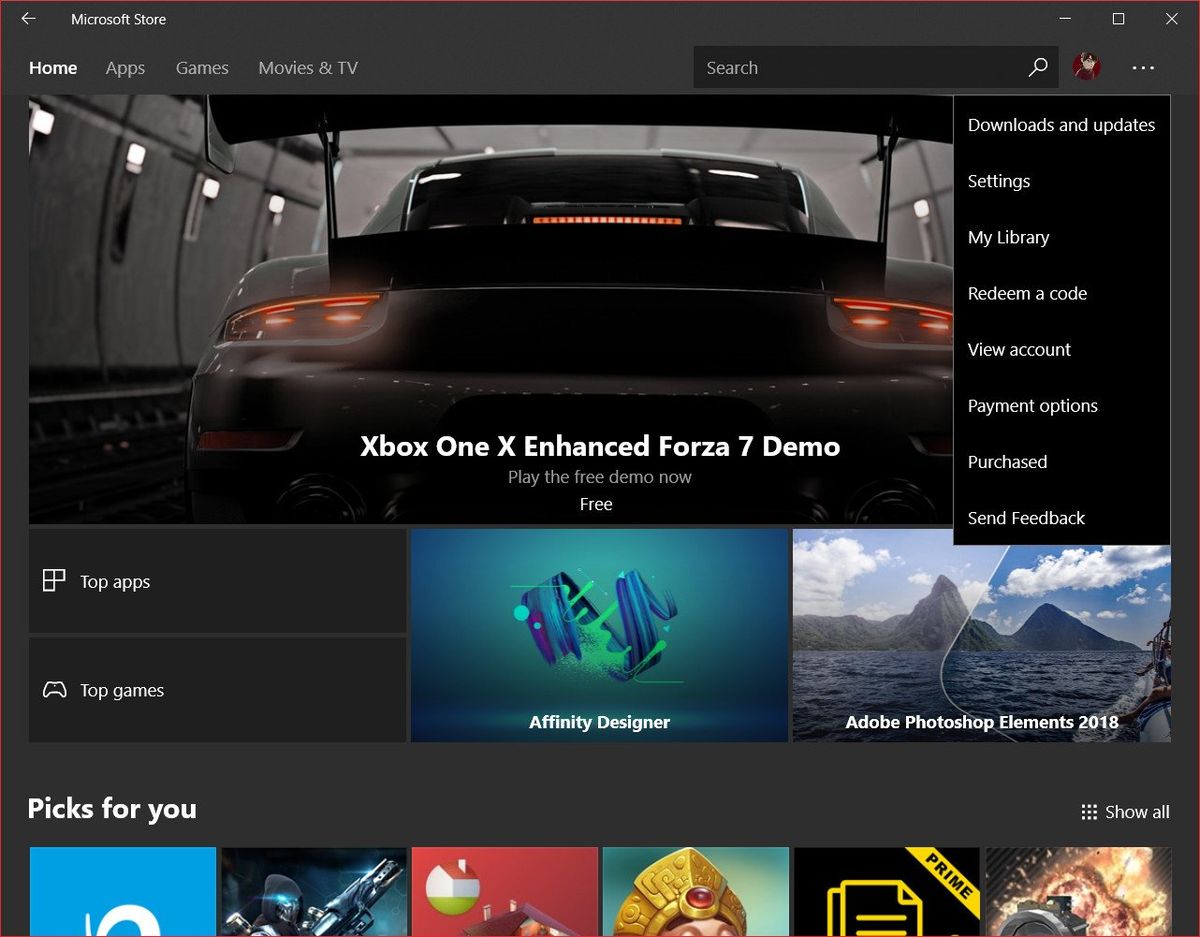Select Settings in the overflow menu
The image size is (1200, 937).
[998, 181]
